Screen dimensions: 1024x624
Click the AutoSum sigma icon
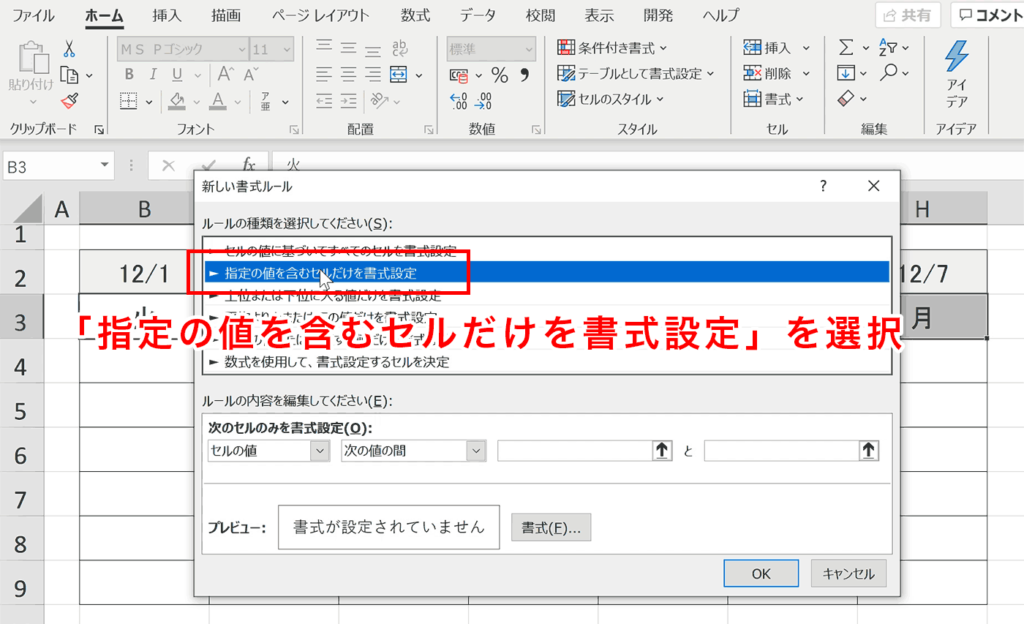(x=846, y=47)
